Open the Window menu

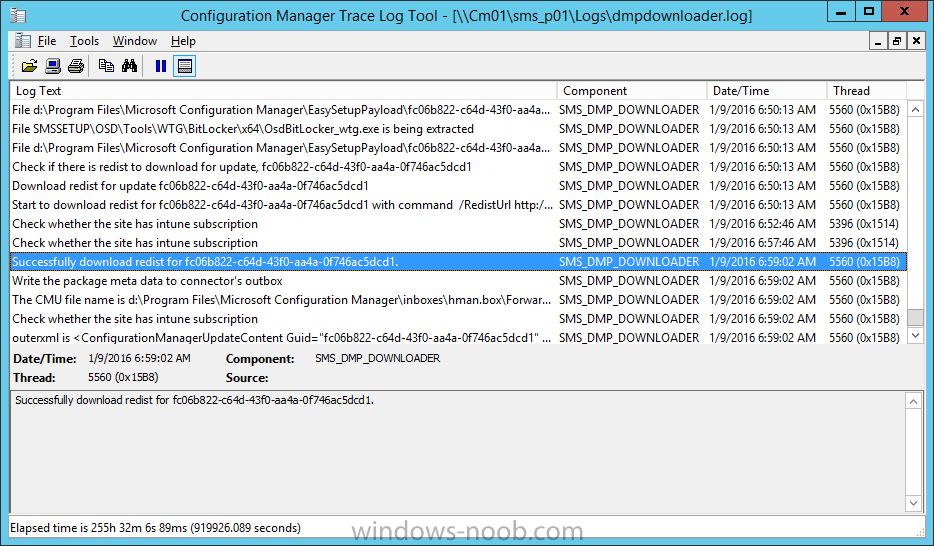pos(135,40)
